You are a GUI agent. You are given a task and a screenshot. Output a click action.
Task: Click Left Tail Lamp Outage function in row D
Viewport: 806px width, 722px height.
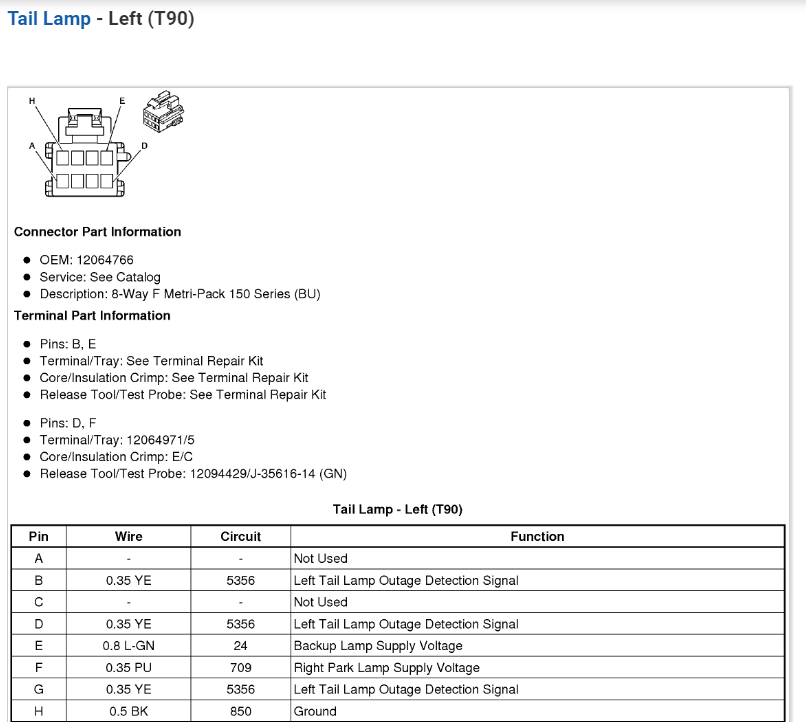(x=537, y=624)
